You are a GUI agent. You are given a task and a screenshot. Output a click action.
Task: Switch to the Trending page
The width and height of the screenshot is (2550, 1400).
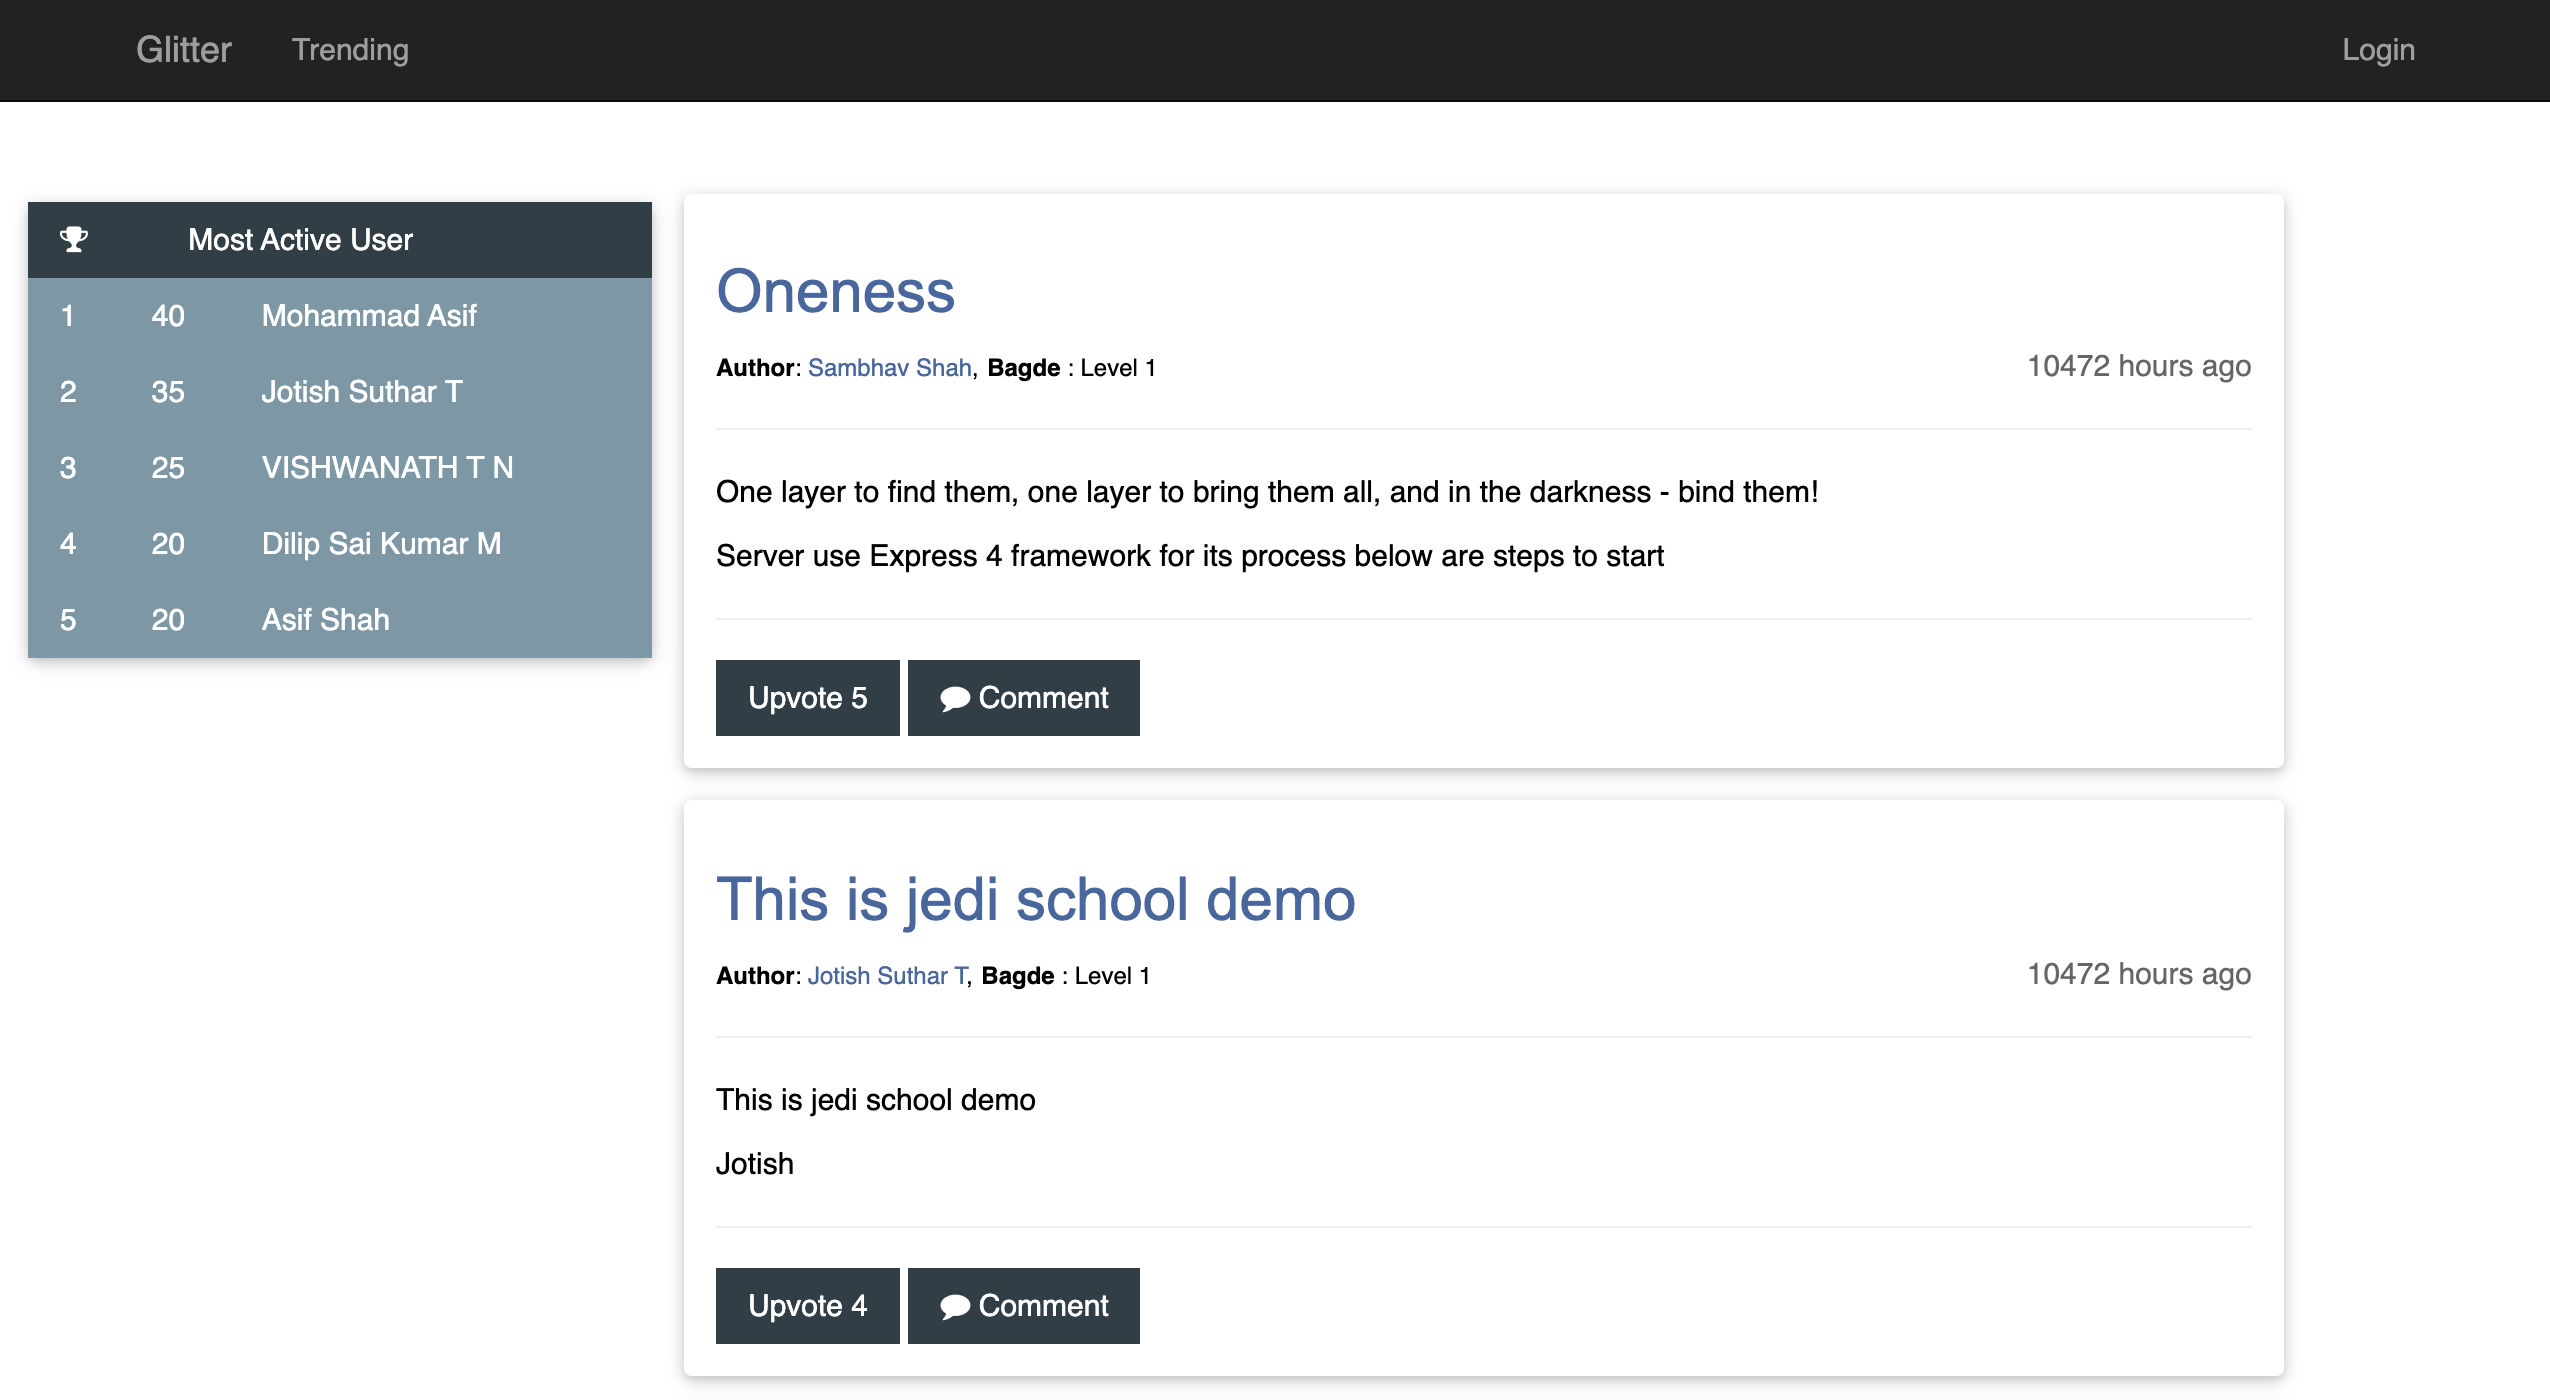tap(350, 50)
